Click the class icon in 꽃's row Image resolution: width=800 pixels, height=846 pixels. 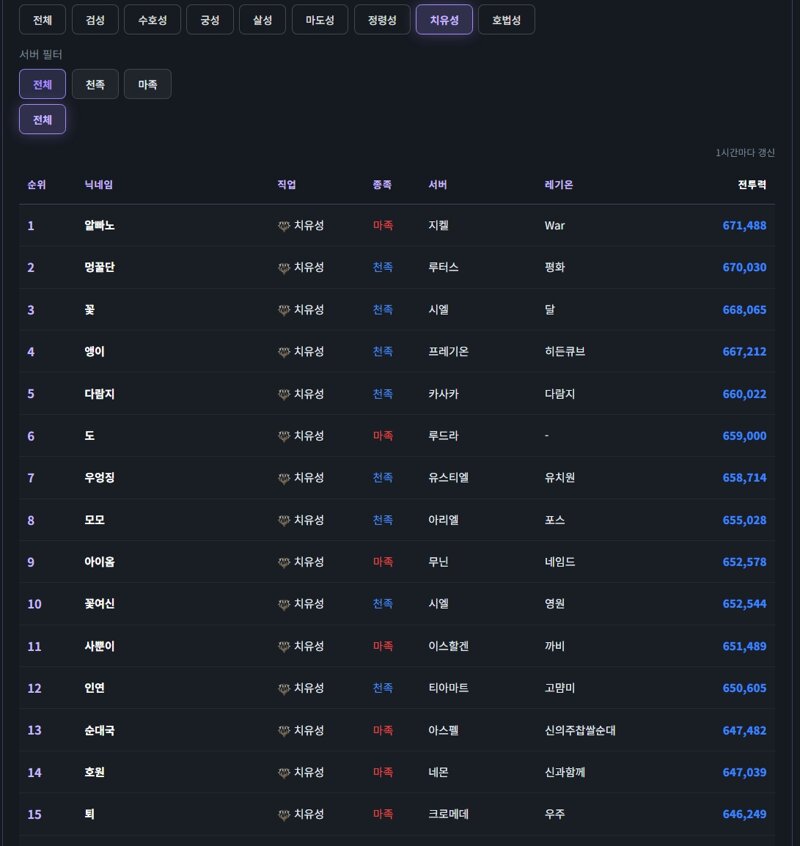pos(284,310)
